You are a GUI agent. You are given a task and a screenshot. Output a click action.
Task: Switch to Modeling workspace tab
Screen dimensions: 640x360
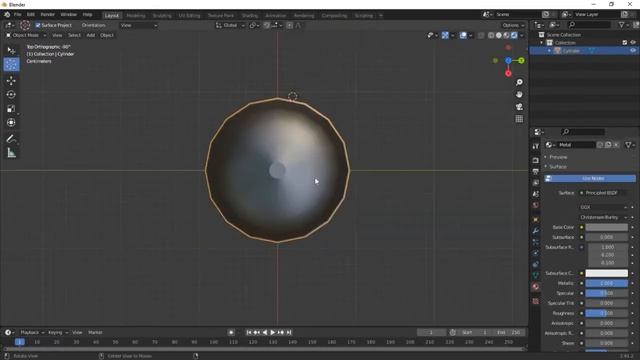(136, 16)
